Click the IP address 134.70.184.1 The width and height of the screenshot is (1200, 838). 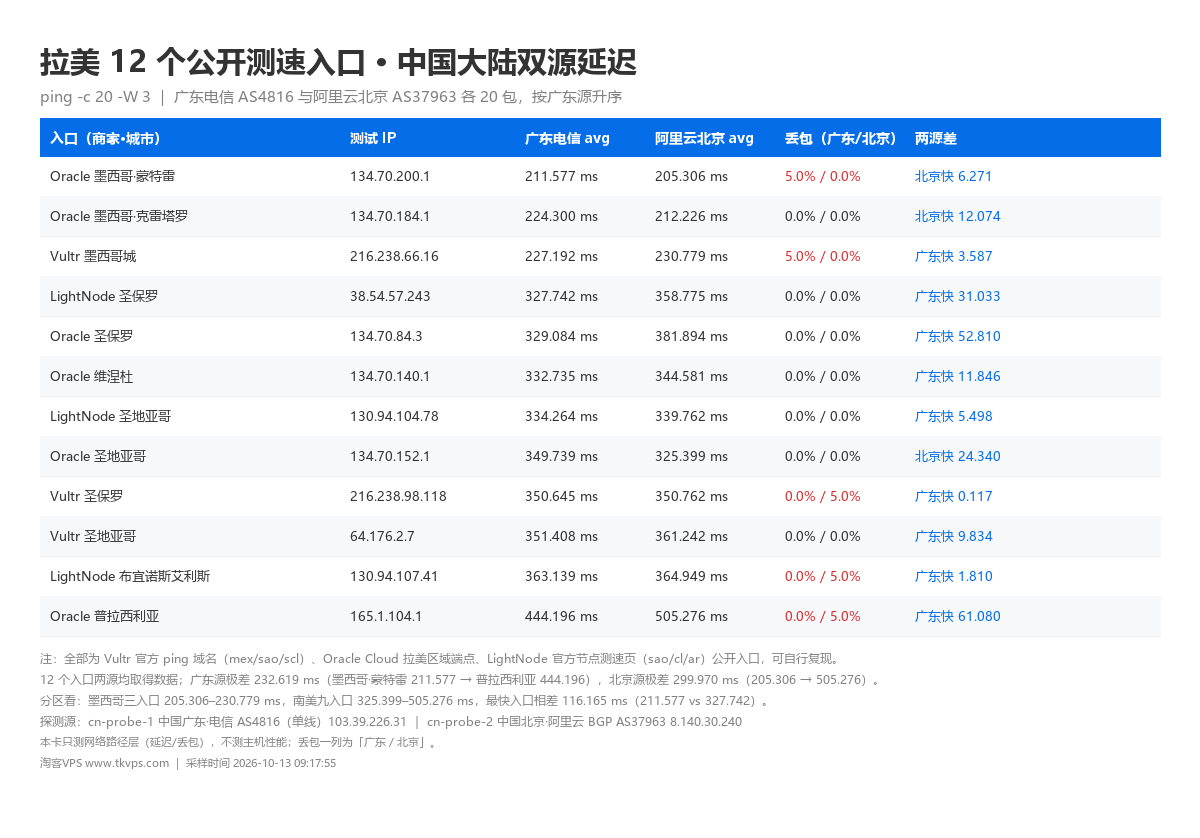pos(390,216)
